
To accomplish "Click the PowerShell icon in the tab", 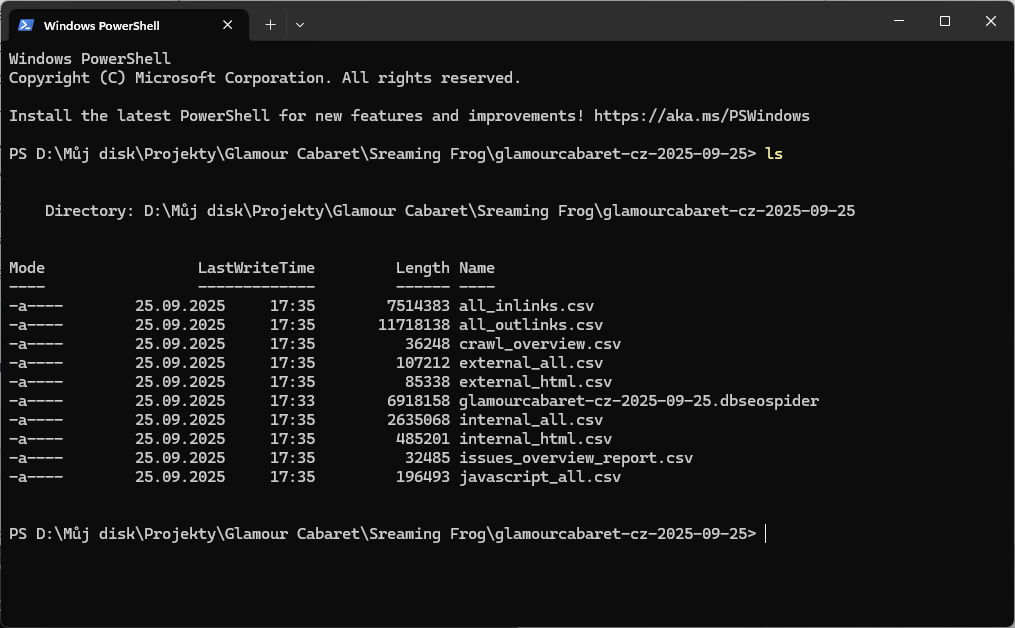I will [x=26, y=25].
